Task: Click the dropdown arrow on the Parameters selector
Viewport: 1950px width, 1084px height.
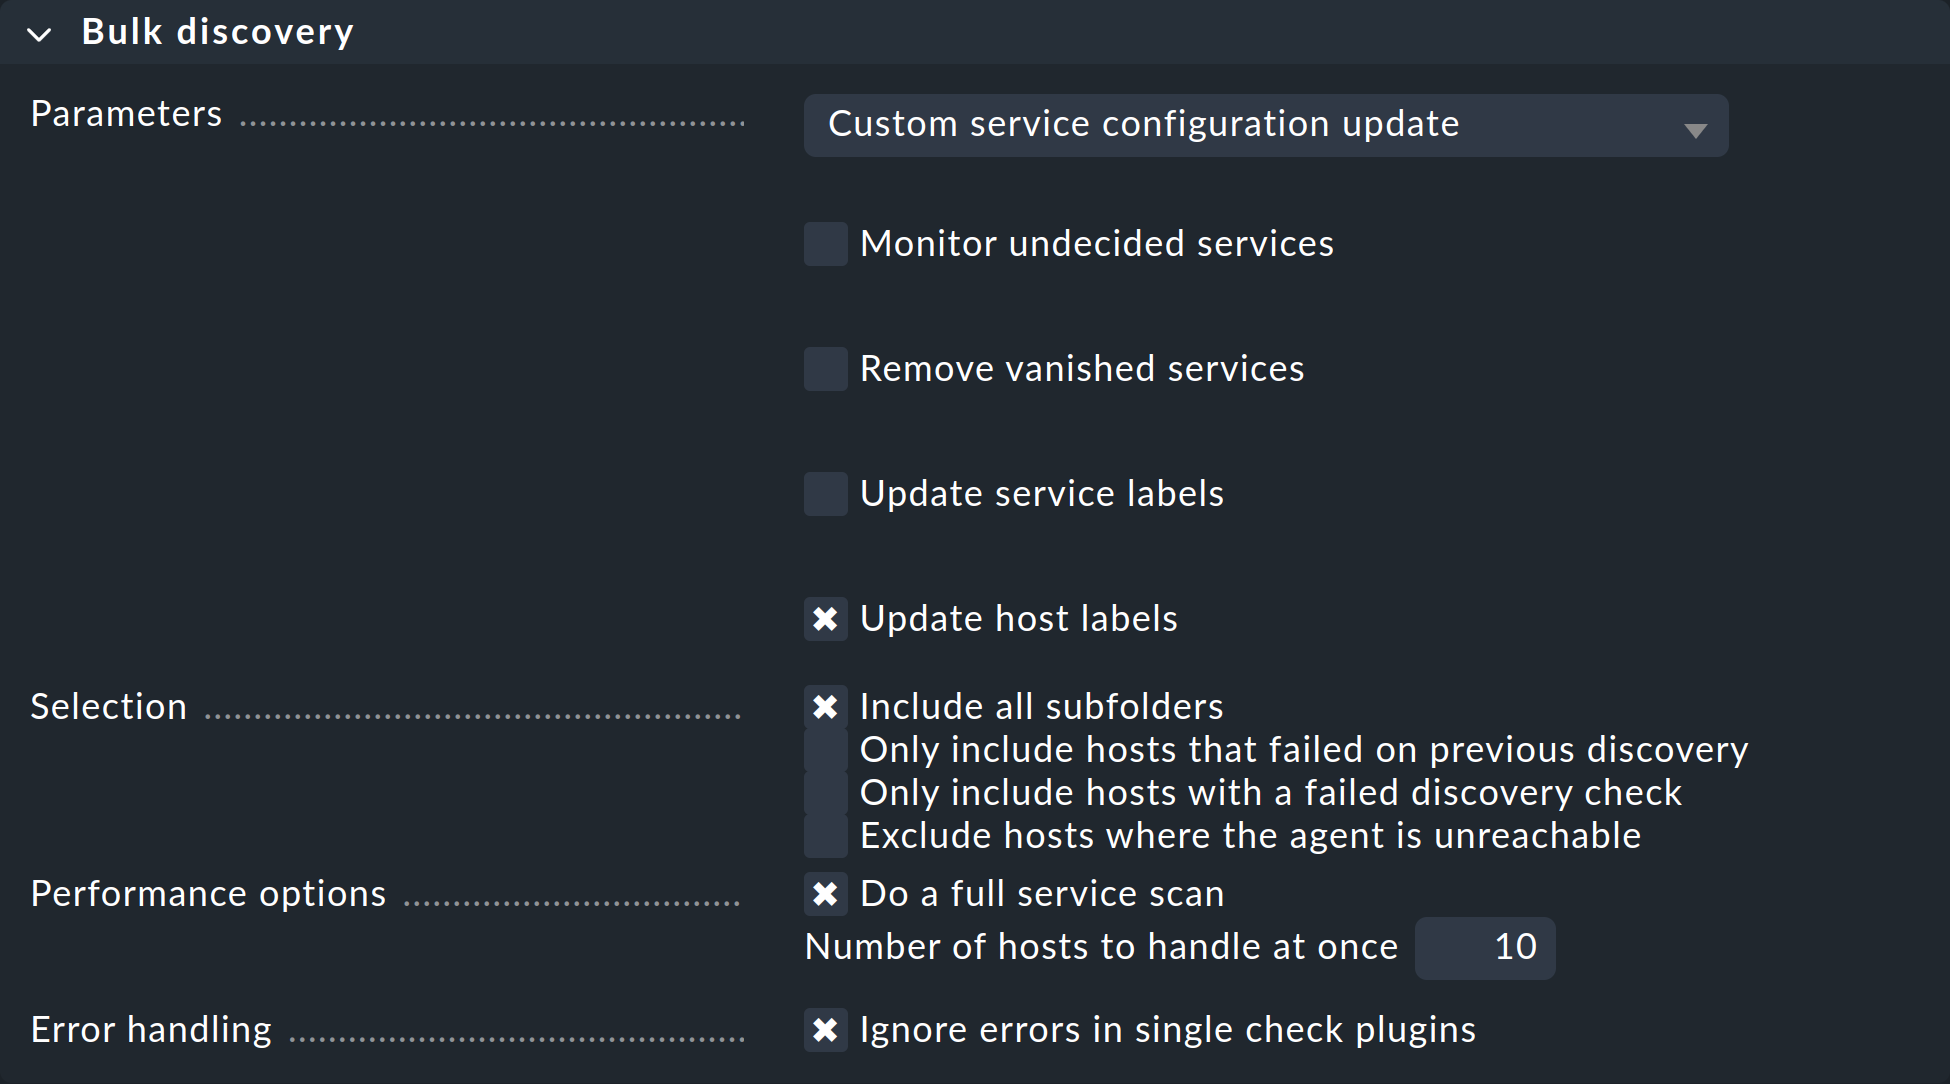Action: (1695, 127)
